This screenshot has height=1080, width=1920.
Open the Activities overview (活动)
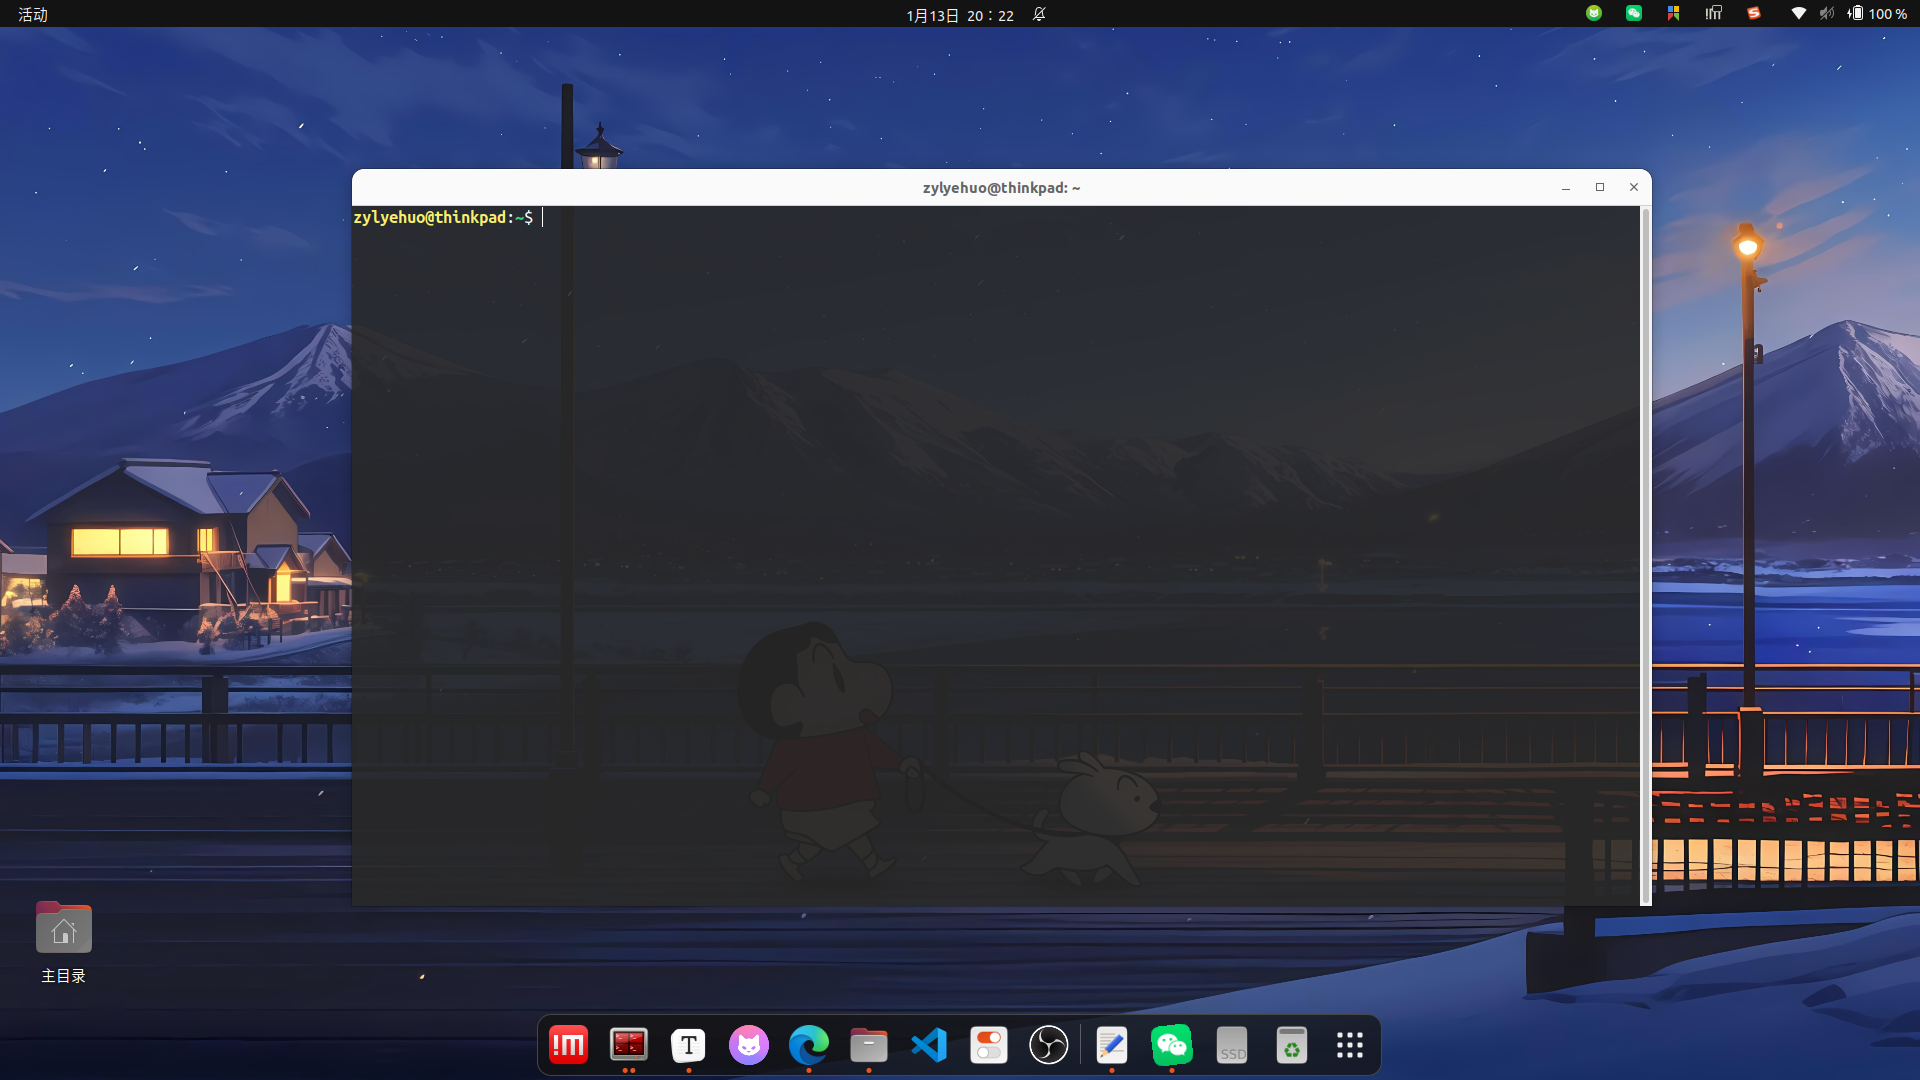point(33,14)
